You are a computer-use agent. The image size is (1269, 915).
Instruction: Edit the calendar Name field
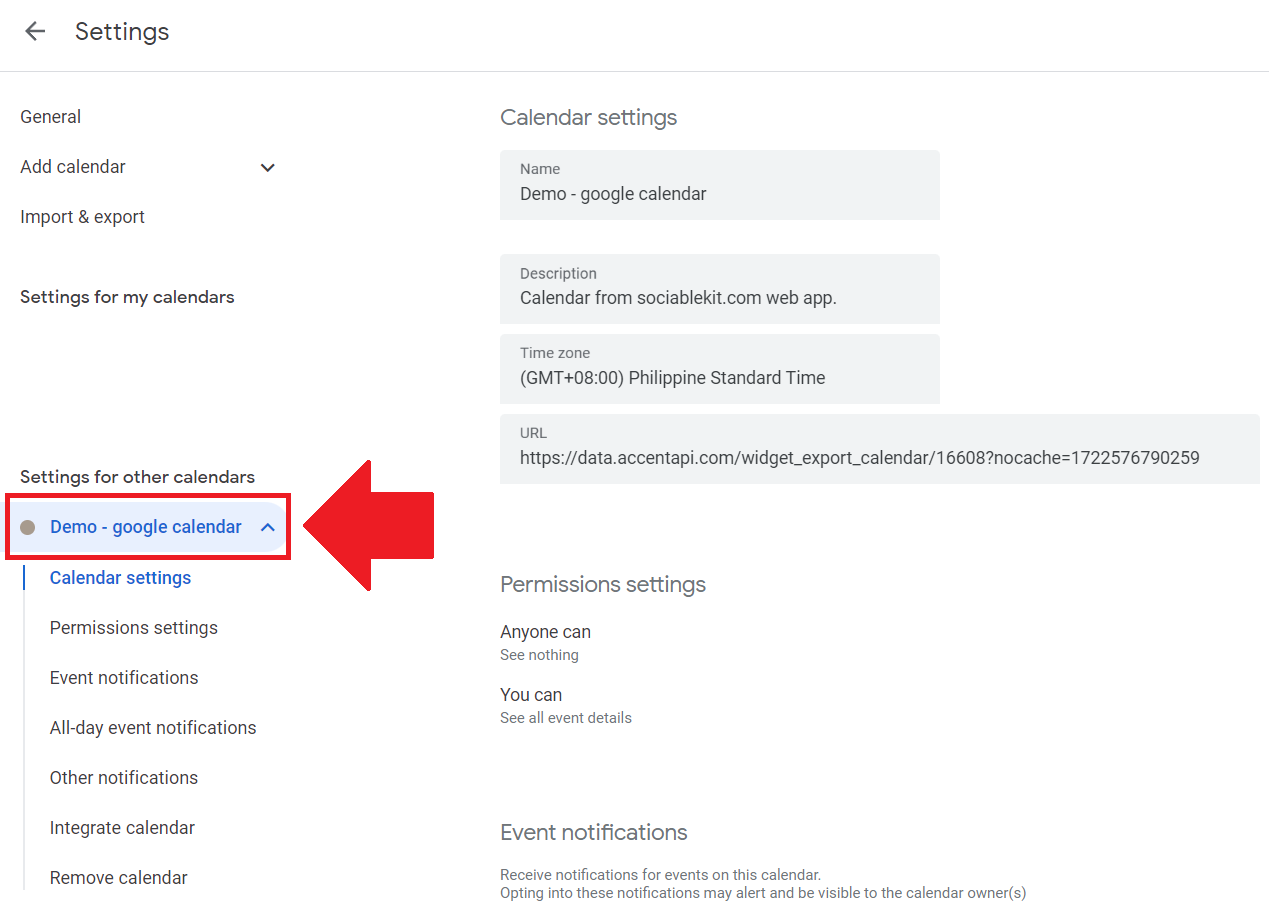[720, 185]
